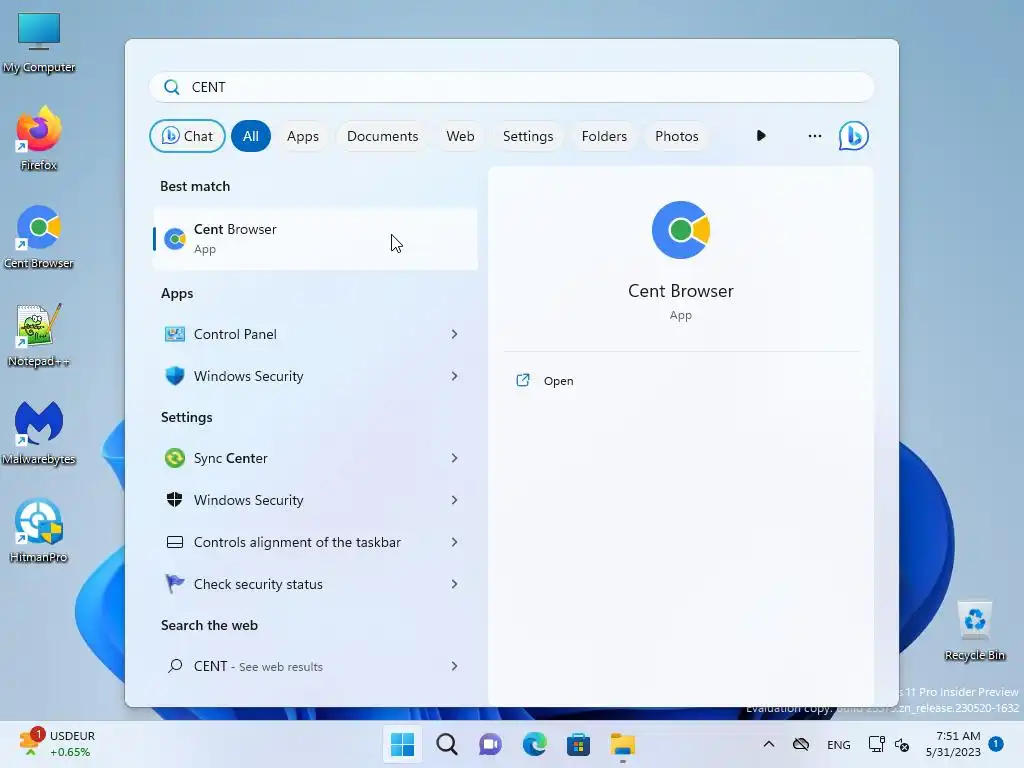Expand Check security status arrow

point(455,584)
